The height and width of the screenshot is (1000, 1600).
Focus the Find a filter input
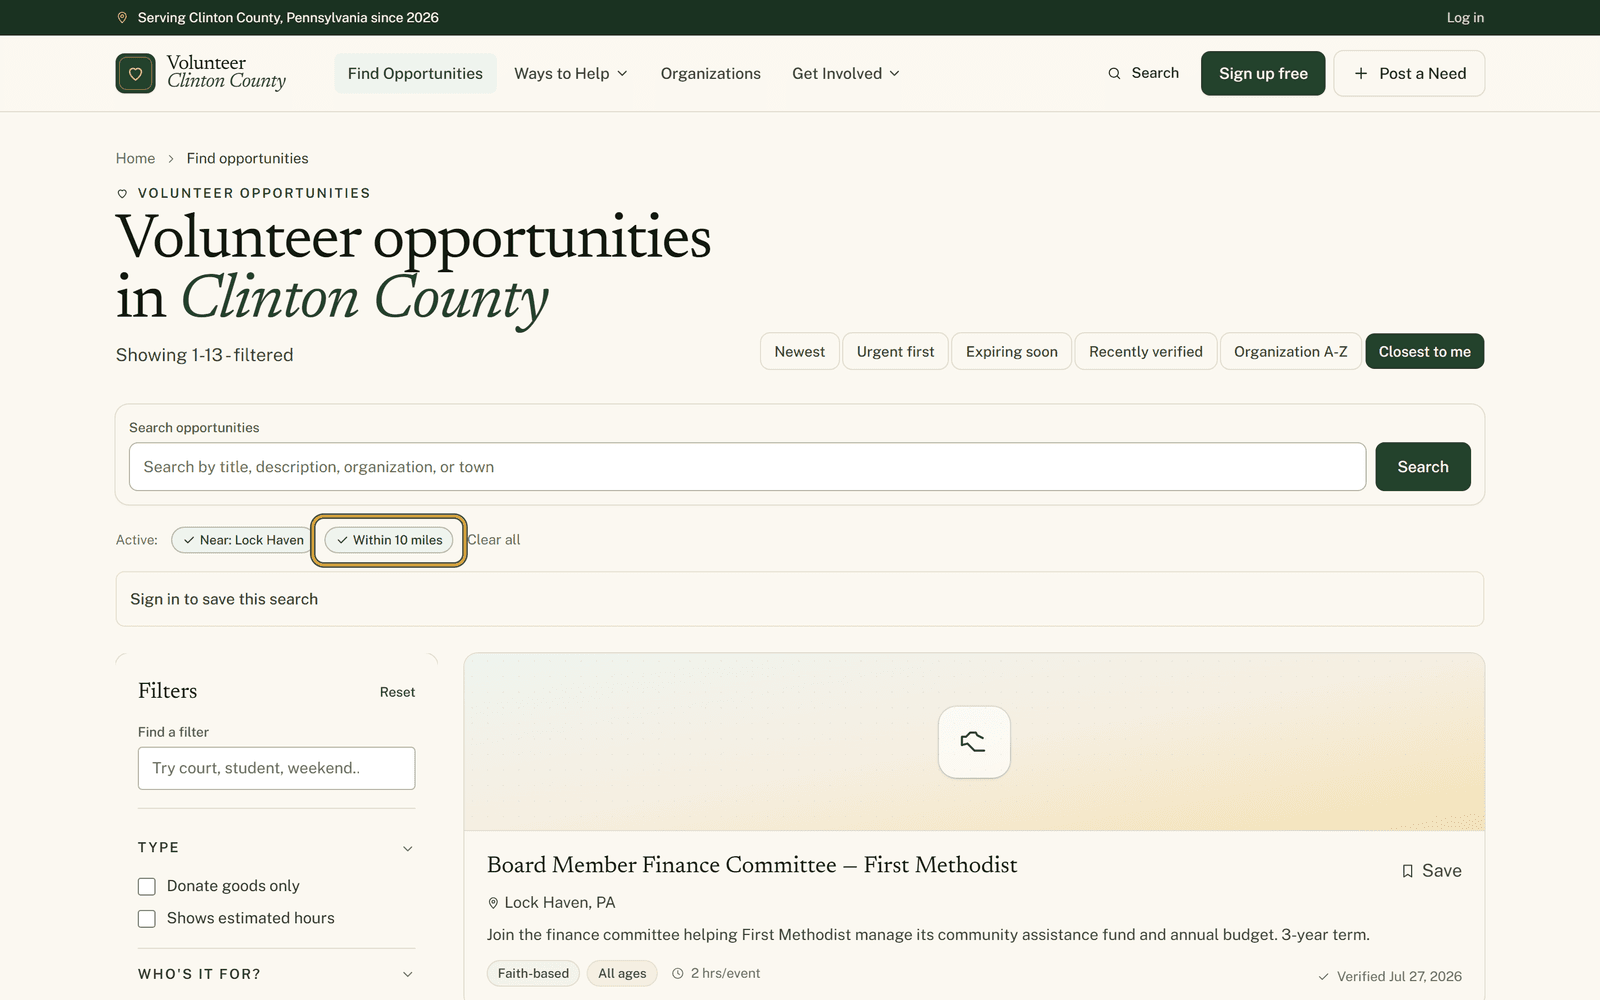pyautogui.click(x=276, y=768)
